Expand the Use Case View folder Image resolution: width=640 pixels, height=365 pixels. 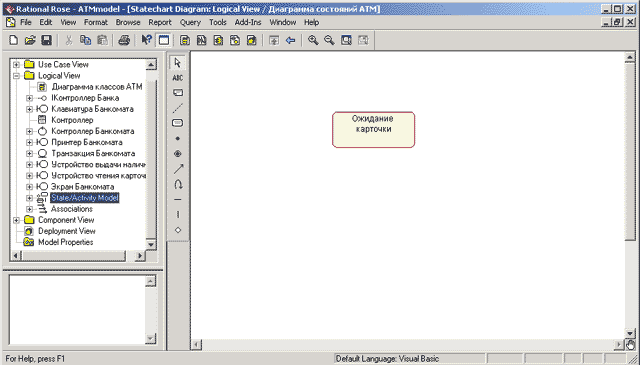(16, 65)
